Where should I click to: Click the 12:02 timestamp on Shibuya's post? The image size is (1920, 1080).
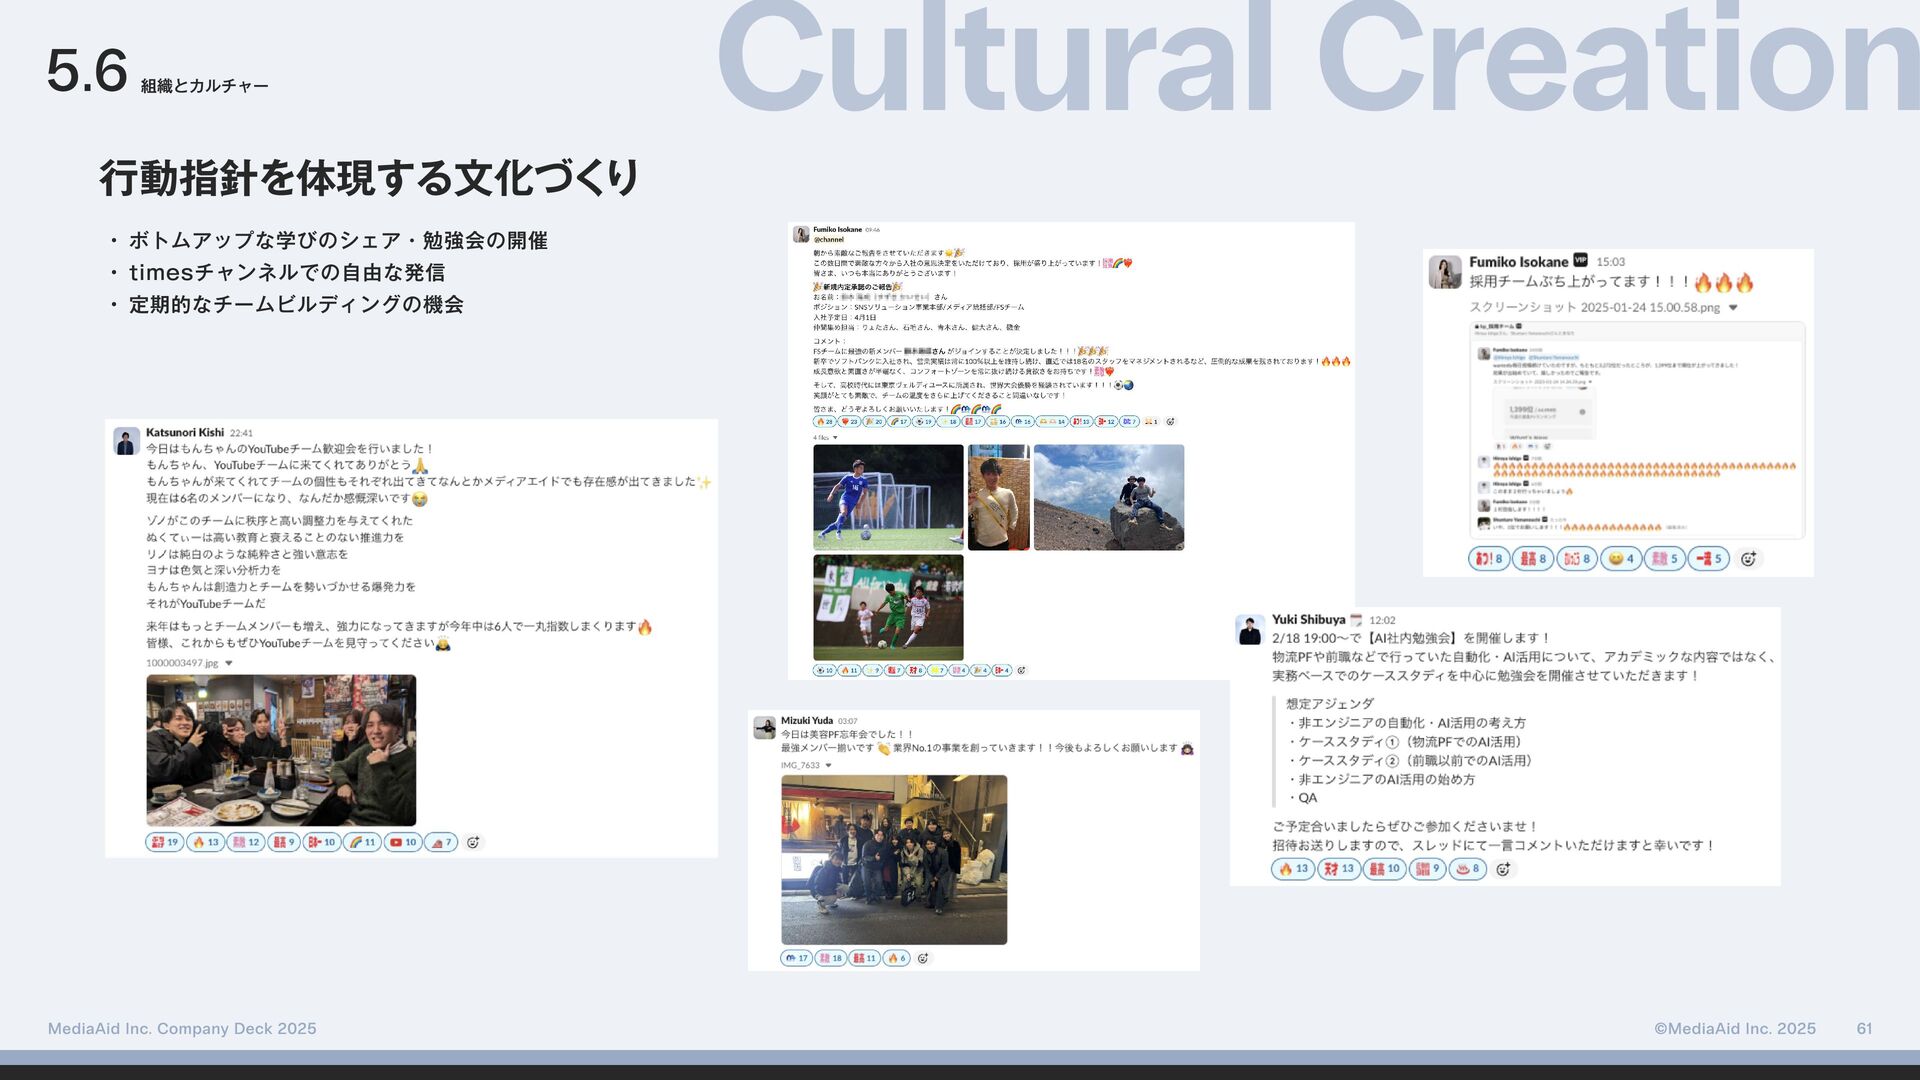pos(1382,620)
